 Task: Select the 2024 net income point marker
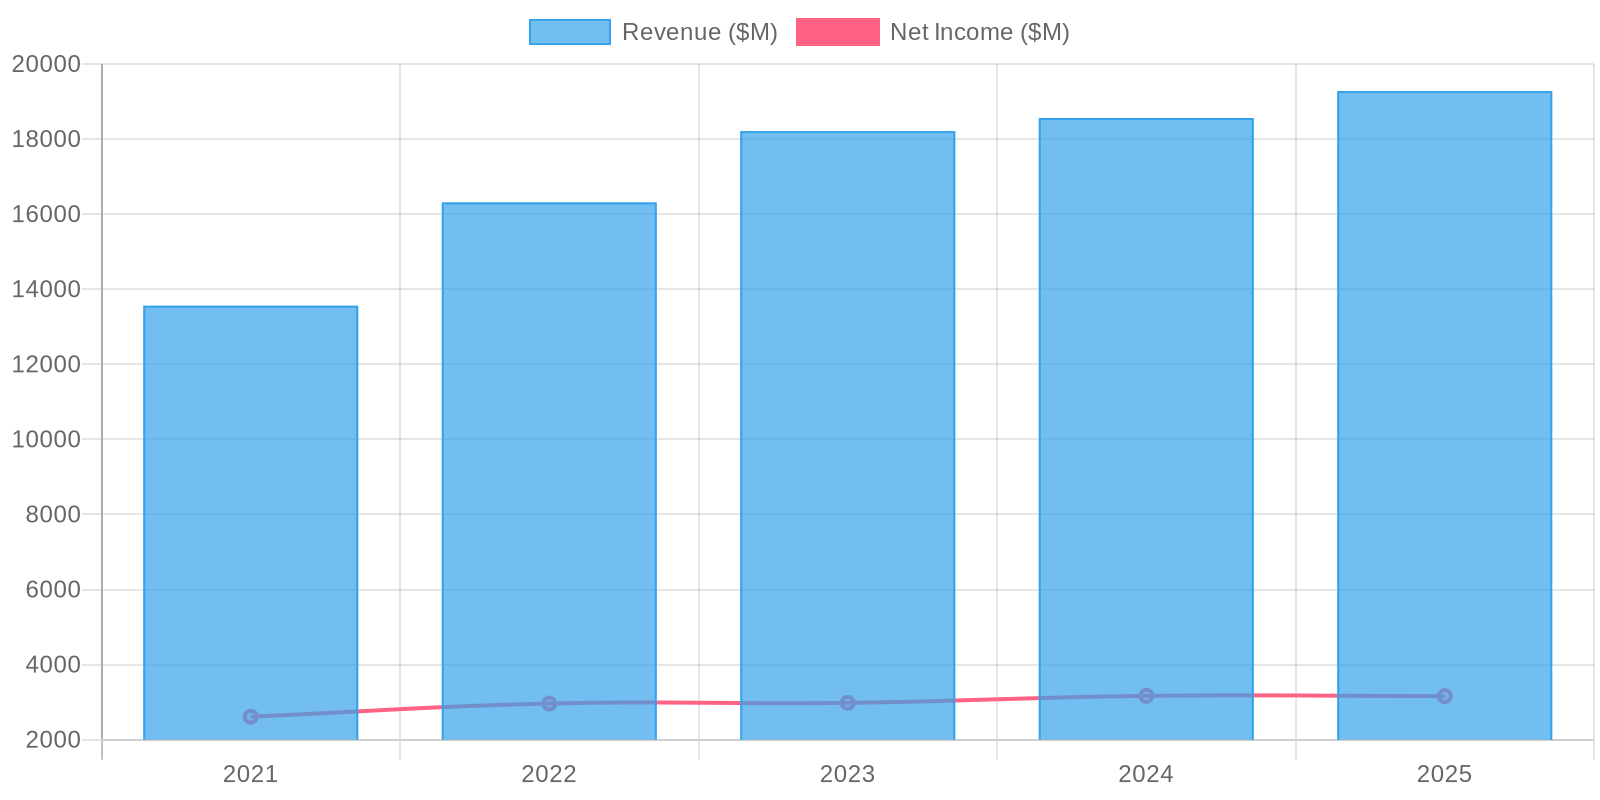click(x=1146, y=696)
